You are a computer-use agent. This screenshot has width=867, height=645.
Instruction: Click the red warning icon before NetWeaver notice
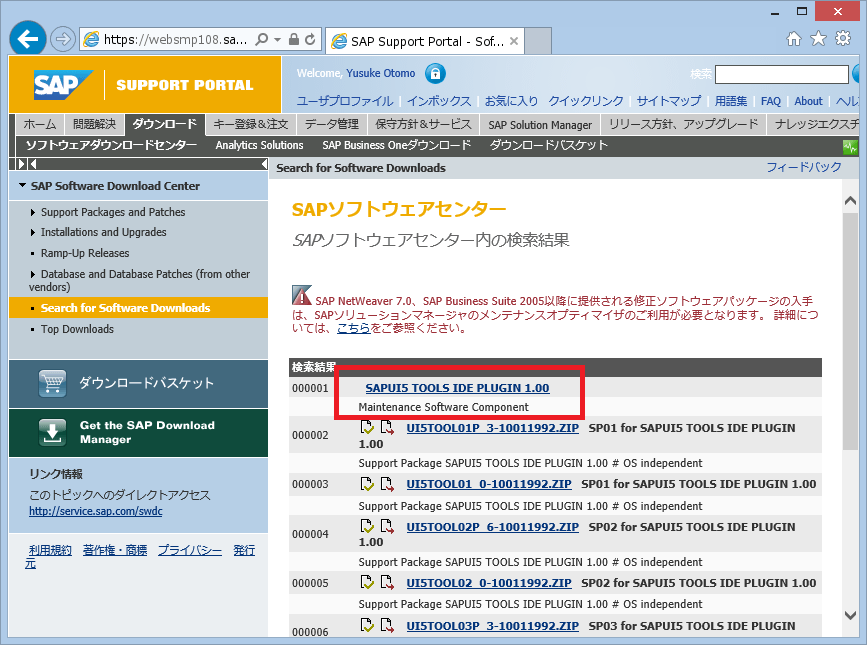(302, 295)
